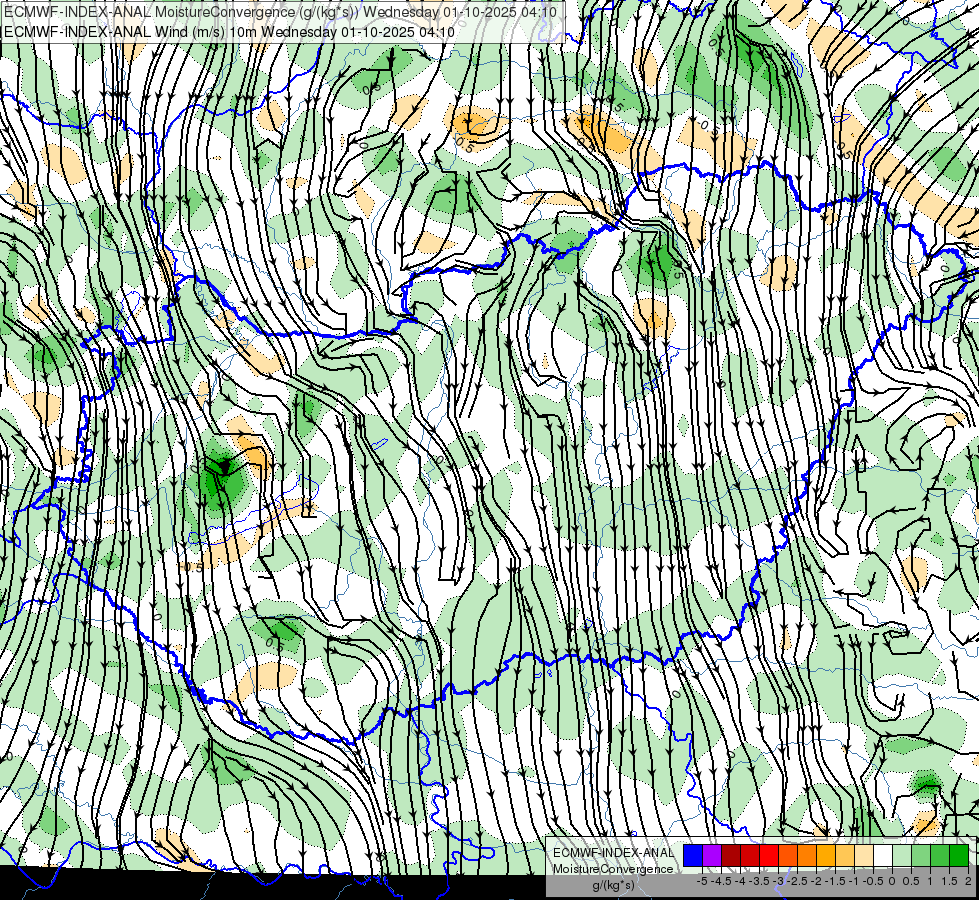Select the red swatch between -4 and -3.5
Screen dimensions: 979x900
coord(750,855)
